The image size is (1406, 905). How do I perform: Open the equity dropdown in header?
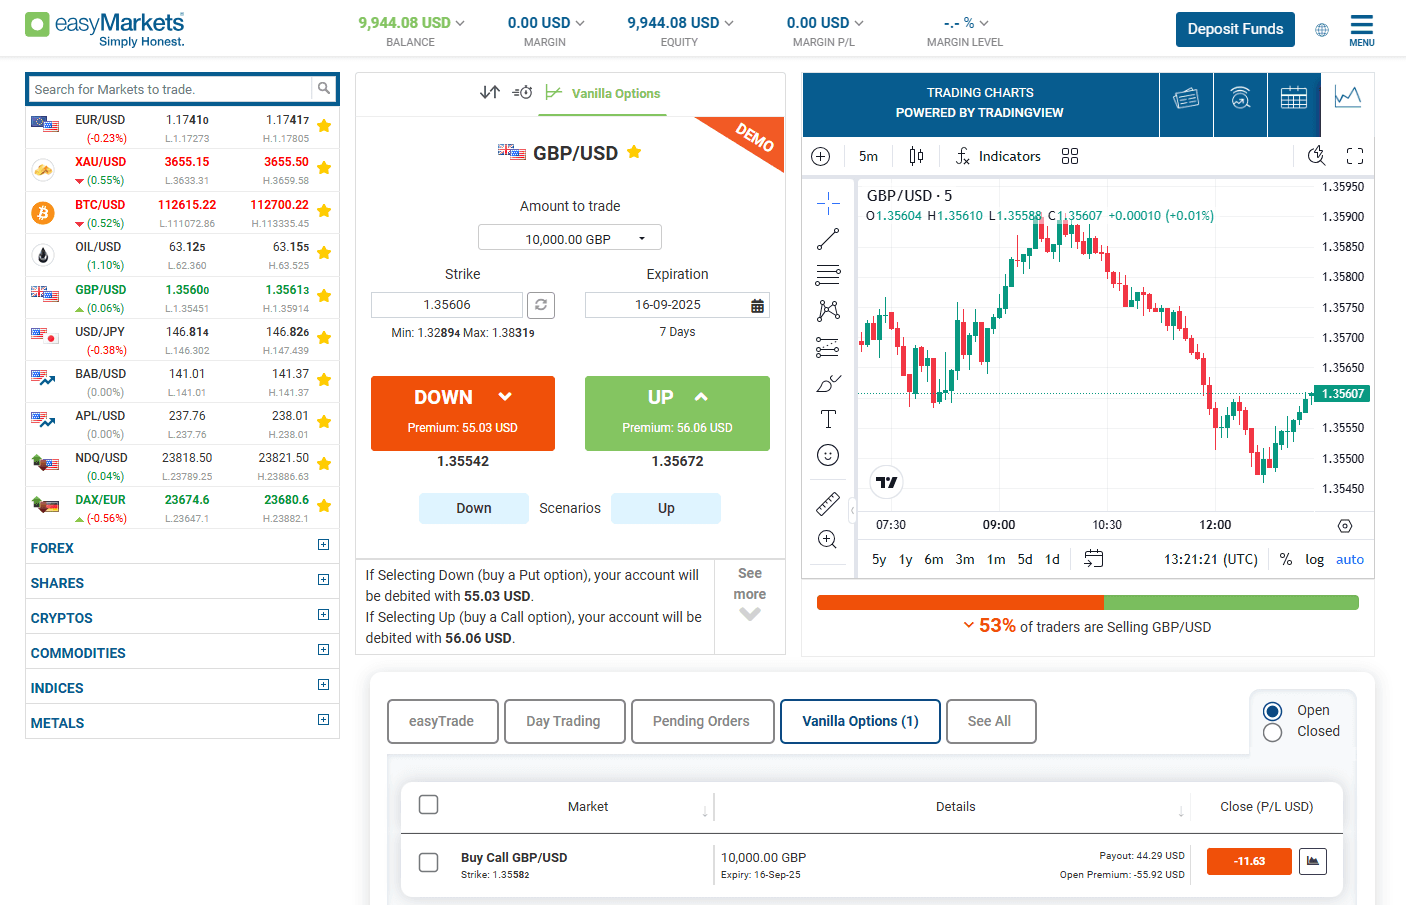[x=729, y=23]
